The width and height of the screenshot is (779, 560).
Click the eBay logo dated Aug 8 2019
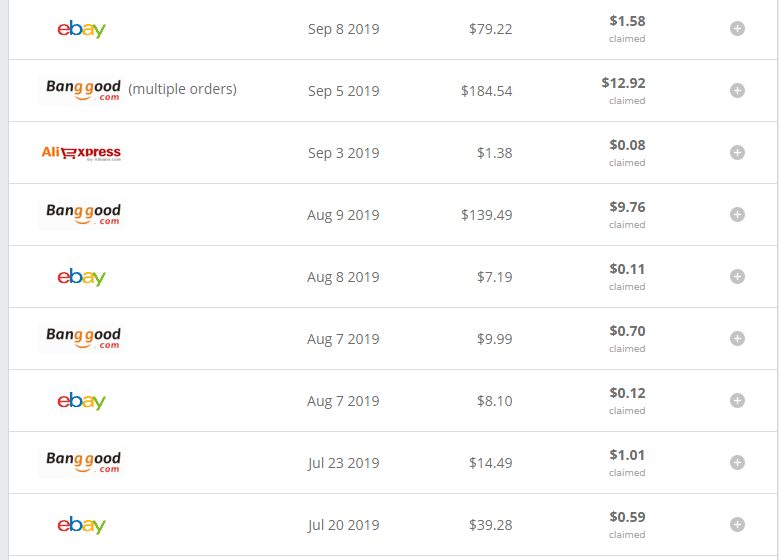(x=81, y=277)
